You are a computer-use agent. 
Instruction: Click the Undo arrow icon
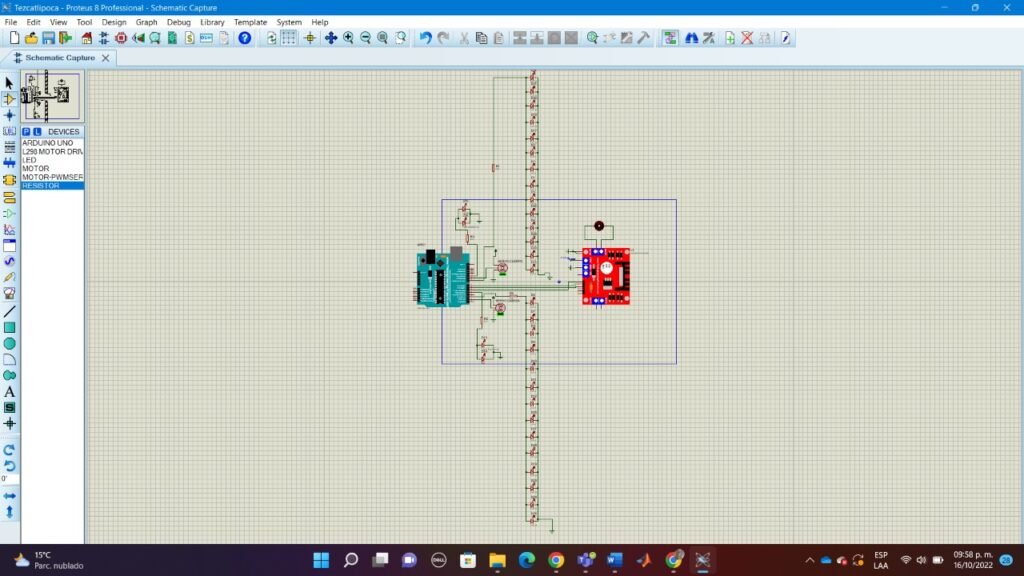pos(425,38)
